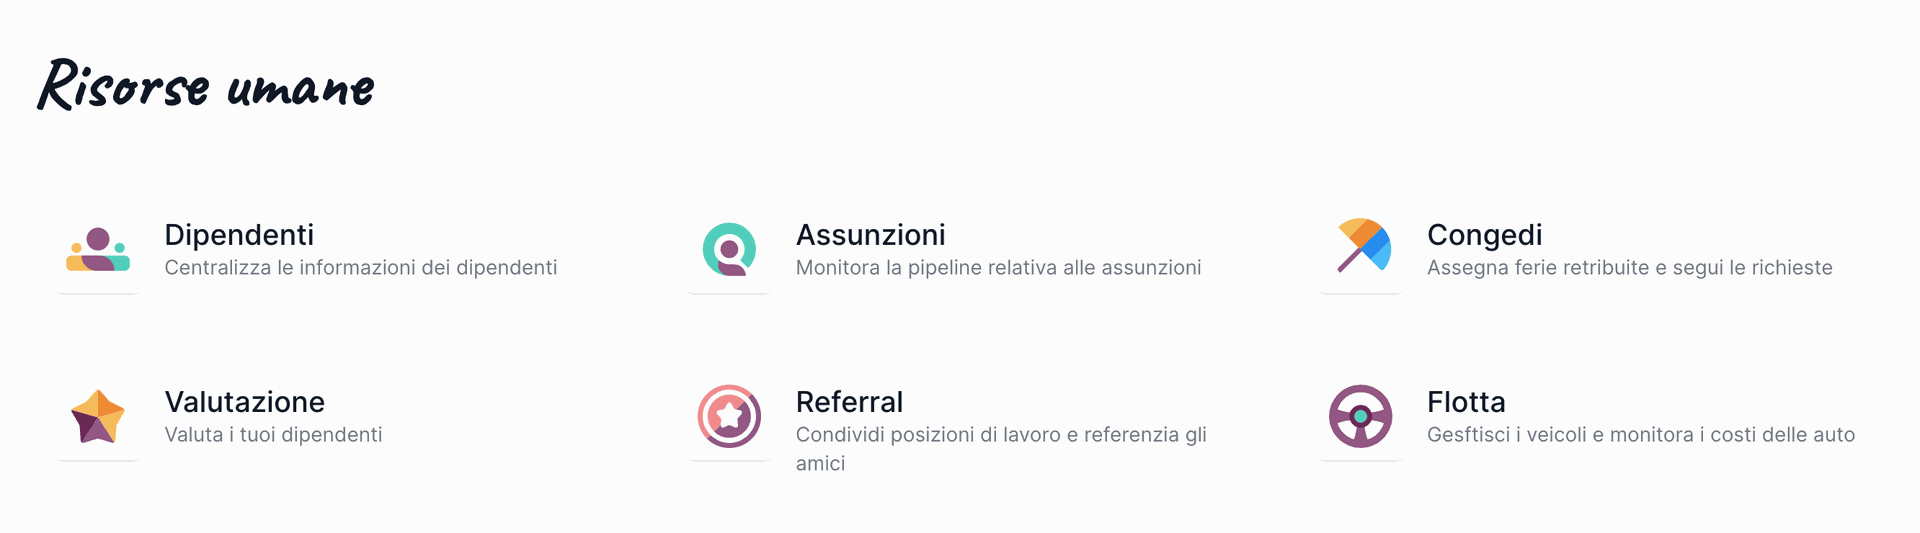Image resolution: width=1920 pixels, height=533 pixels.
Task: Open the Assunzioni title link
Action: [x=870, y=235]
